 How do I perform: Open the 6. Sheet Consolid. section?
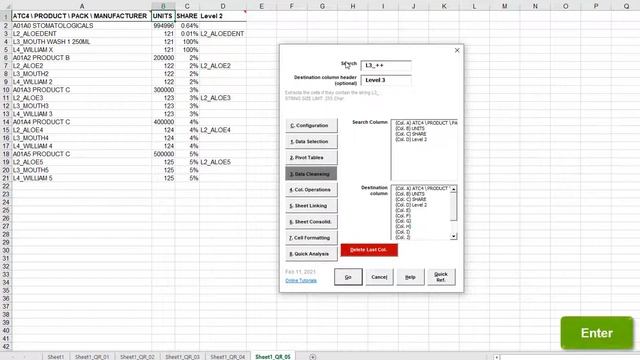click(311, 222)
